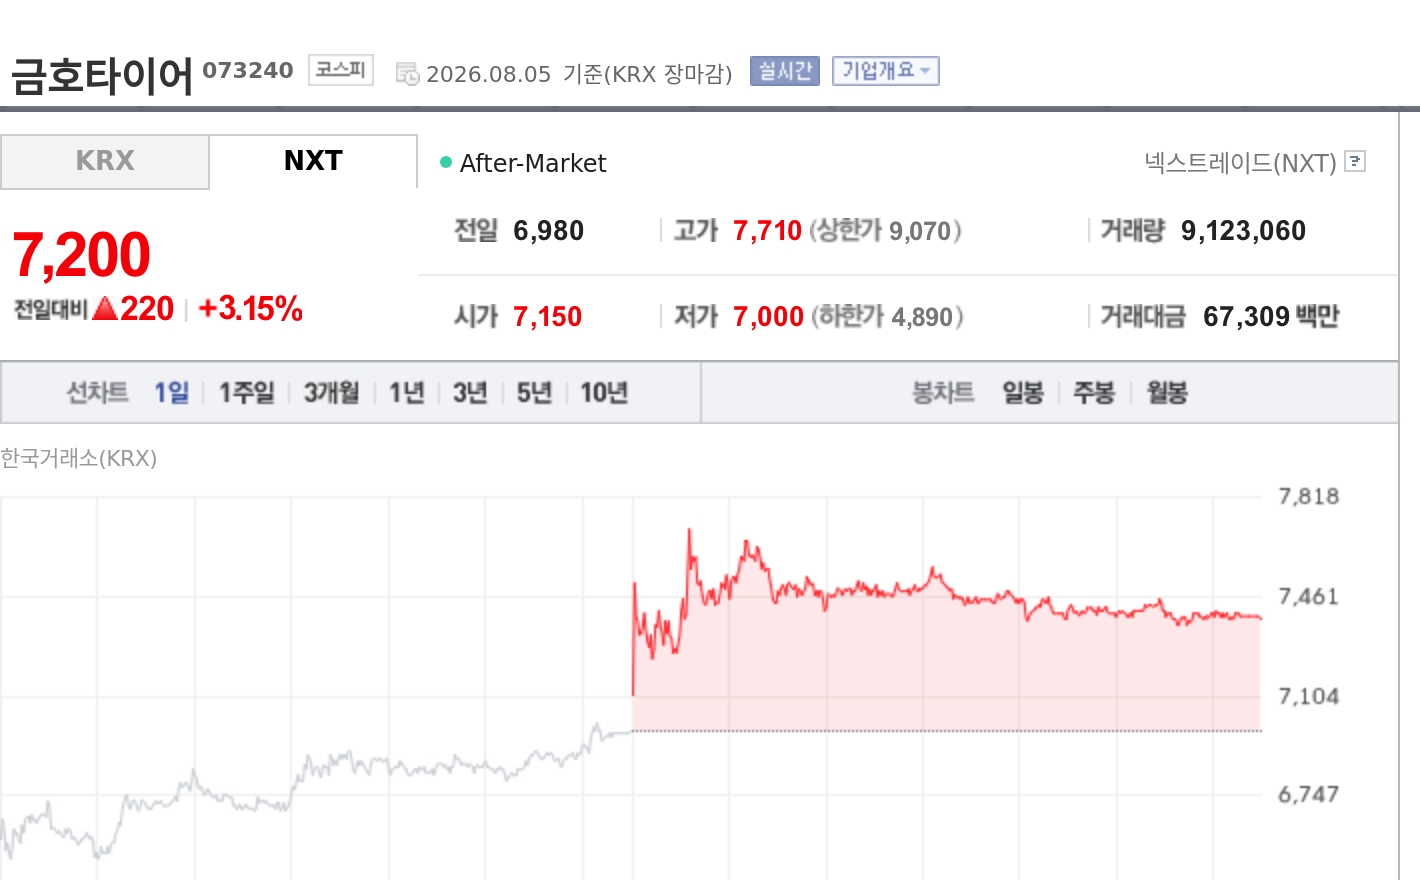Show the 1년 line chart
The image size is (1420, 880).
point(406,392)
